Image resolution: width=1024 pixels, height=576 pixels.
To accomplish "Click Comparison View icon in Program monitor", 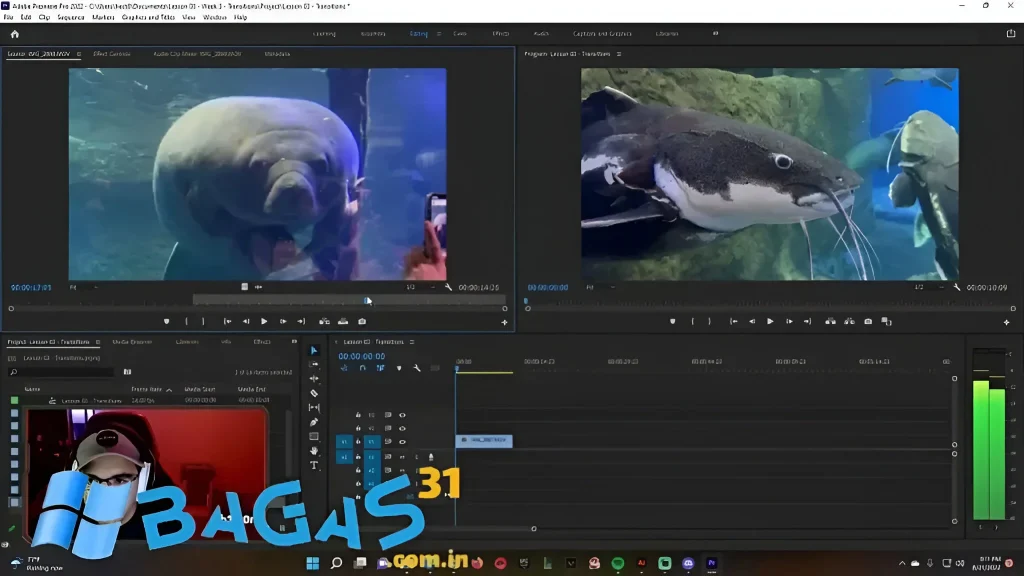I will coord(886,321).
